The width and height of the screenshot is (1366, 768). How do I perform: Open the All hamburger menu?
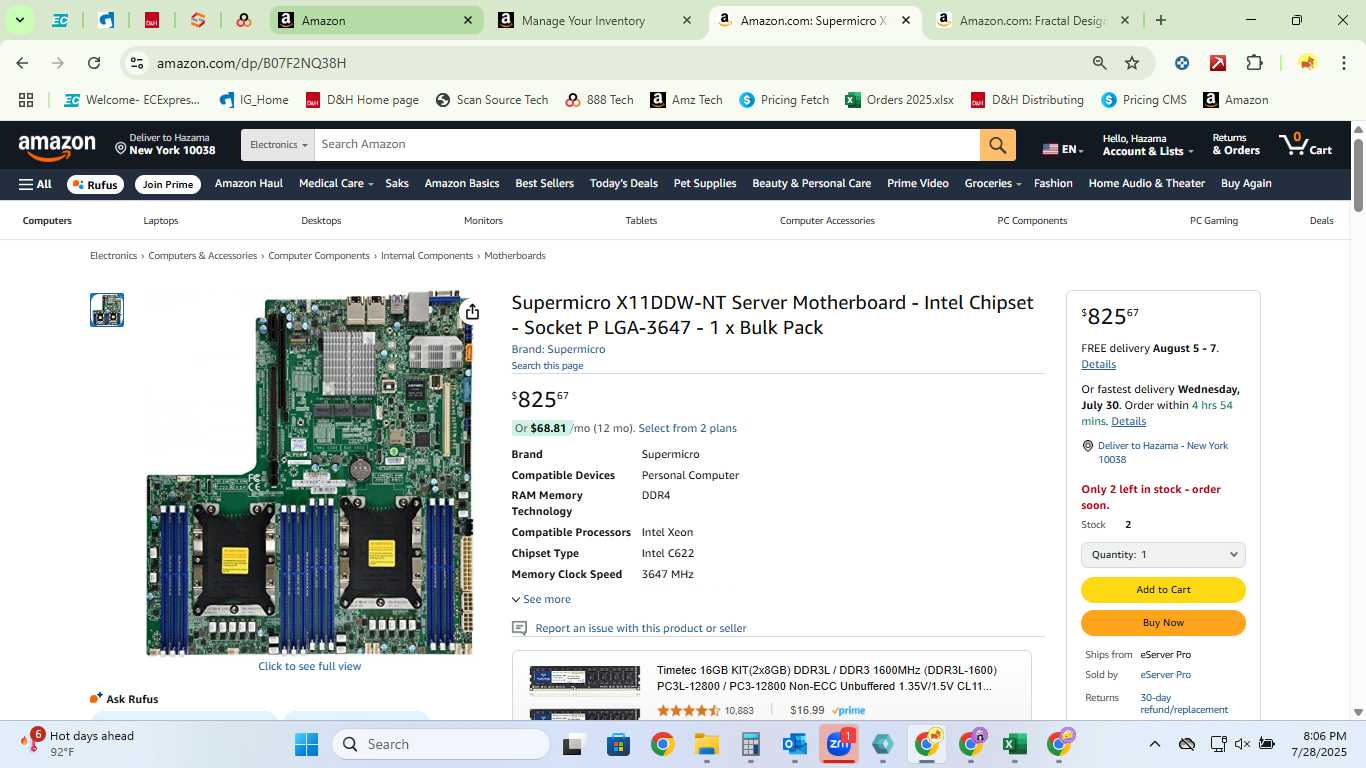click(35, 184)
